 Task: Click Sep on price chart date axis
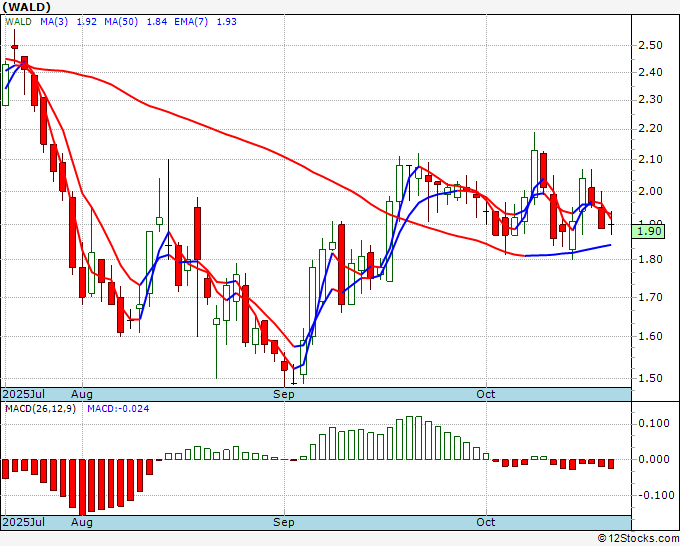[284, 394]
